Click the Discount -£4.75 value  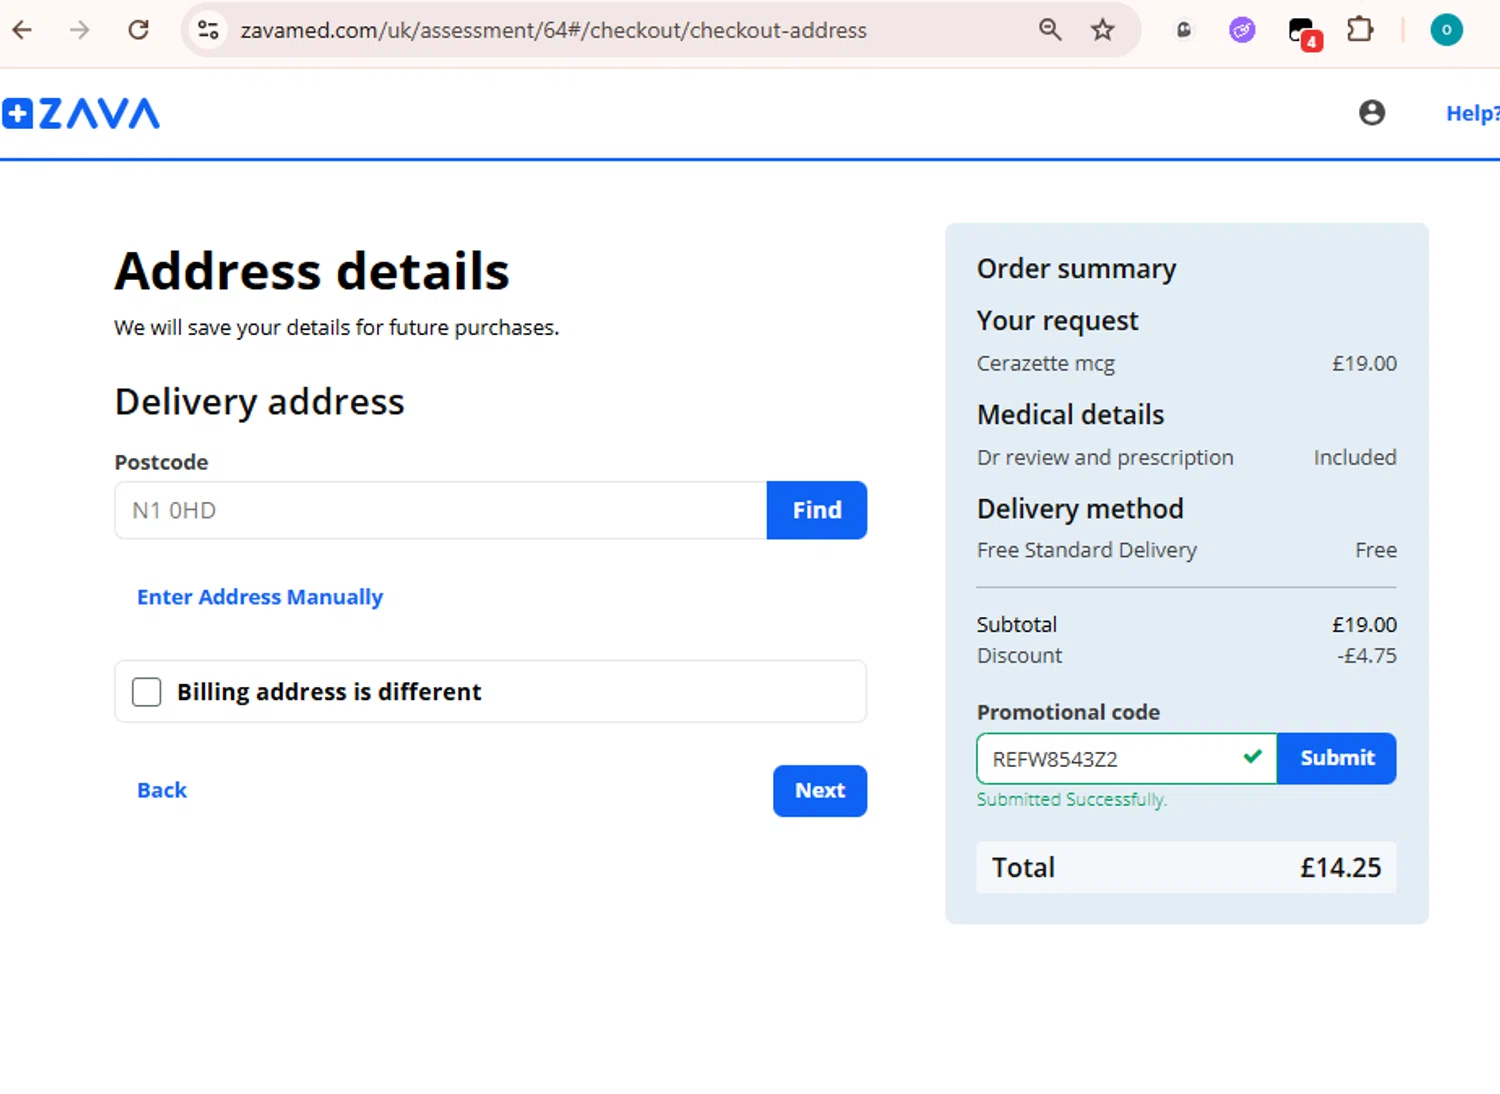[x=1367, y=656]
